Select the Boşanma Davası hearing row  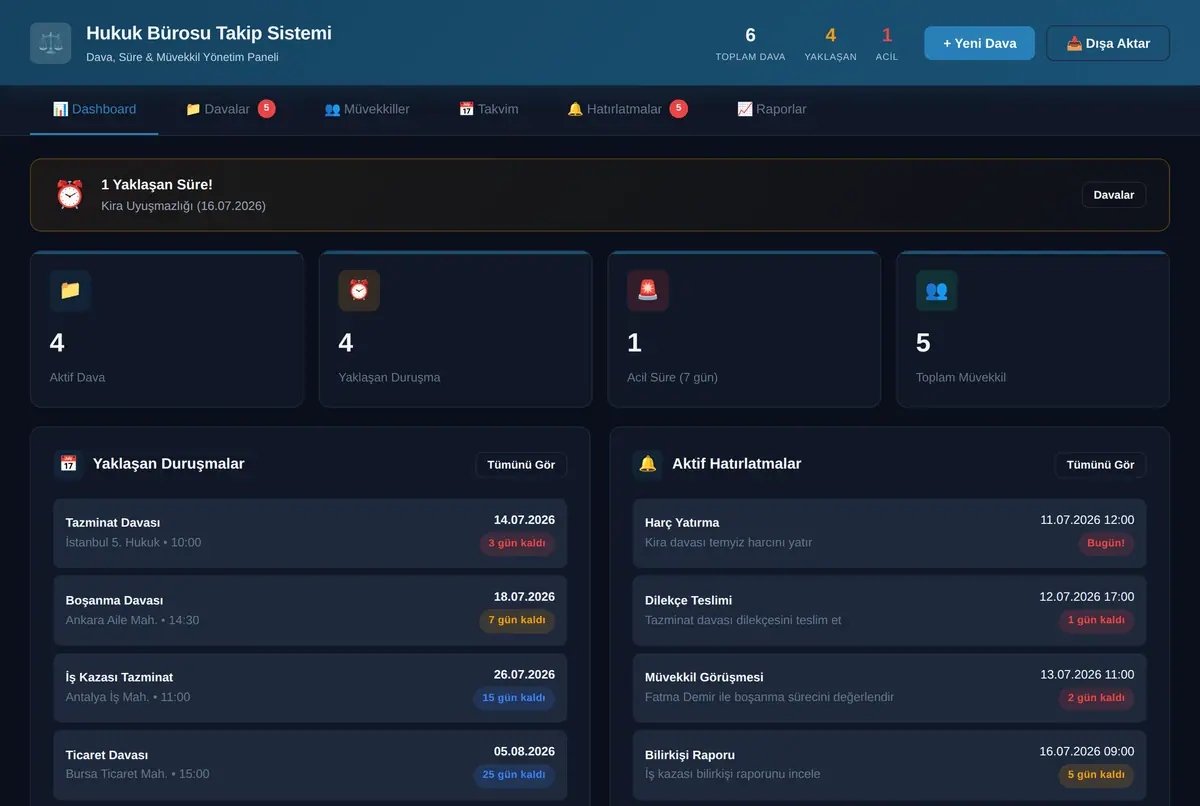[310, 610]
